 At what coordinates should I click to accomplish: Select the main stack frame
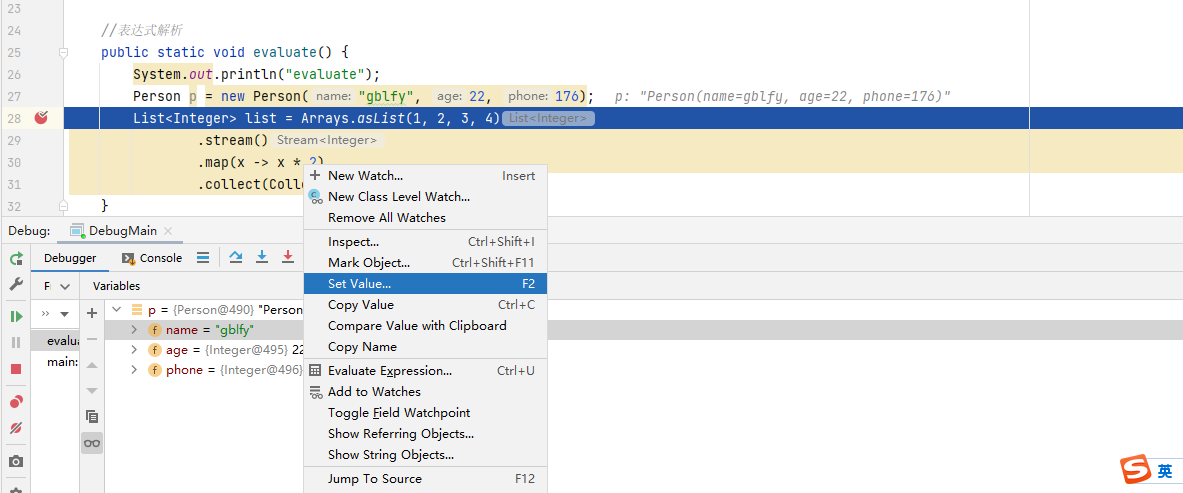tap(55, 362)
